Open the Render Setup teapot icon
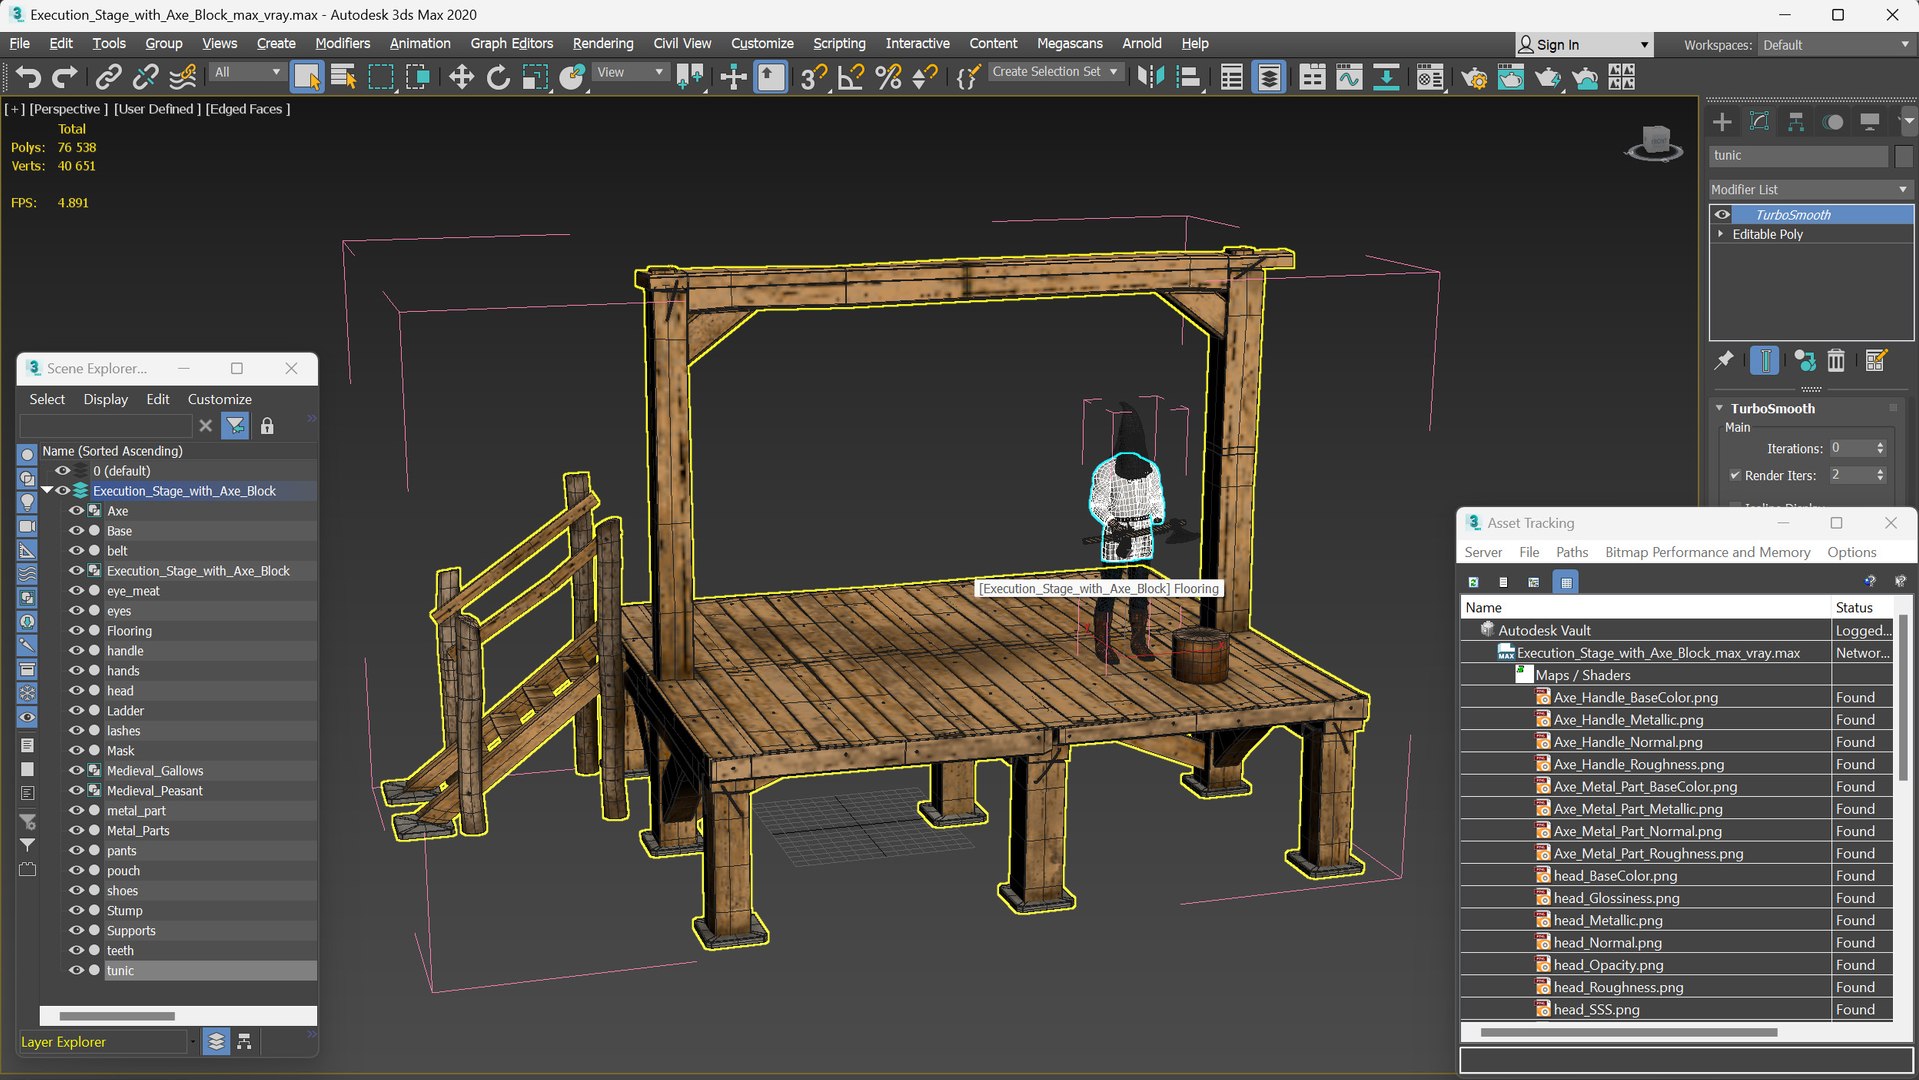The height and width of the screenshot is (1080, 1919). [x=1473, y=77]
